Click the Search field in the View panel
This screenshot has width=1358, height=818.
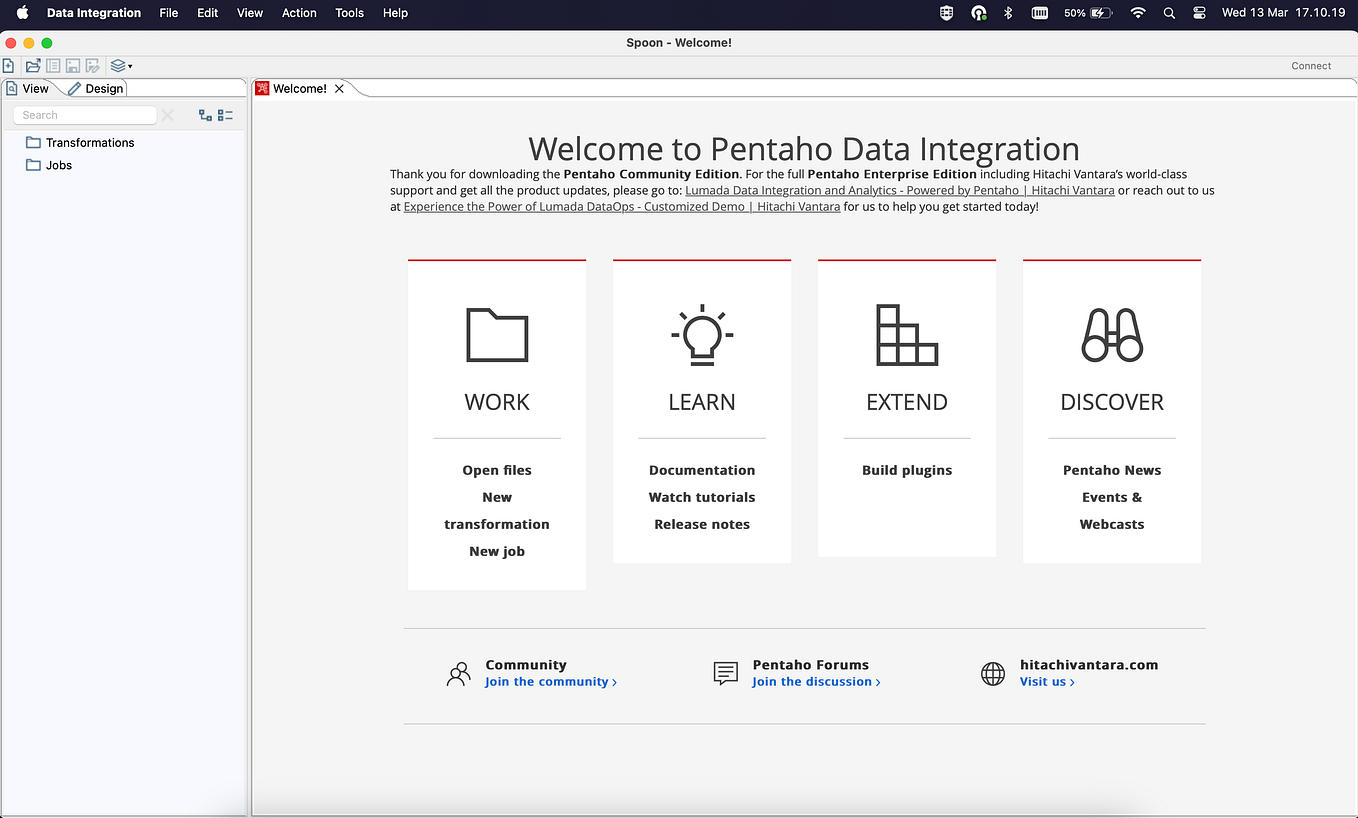85,115
